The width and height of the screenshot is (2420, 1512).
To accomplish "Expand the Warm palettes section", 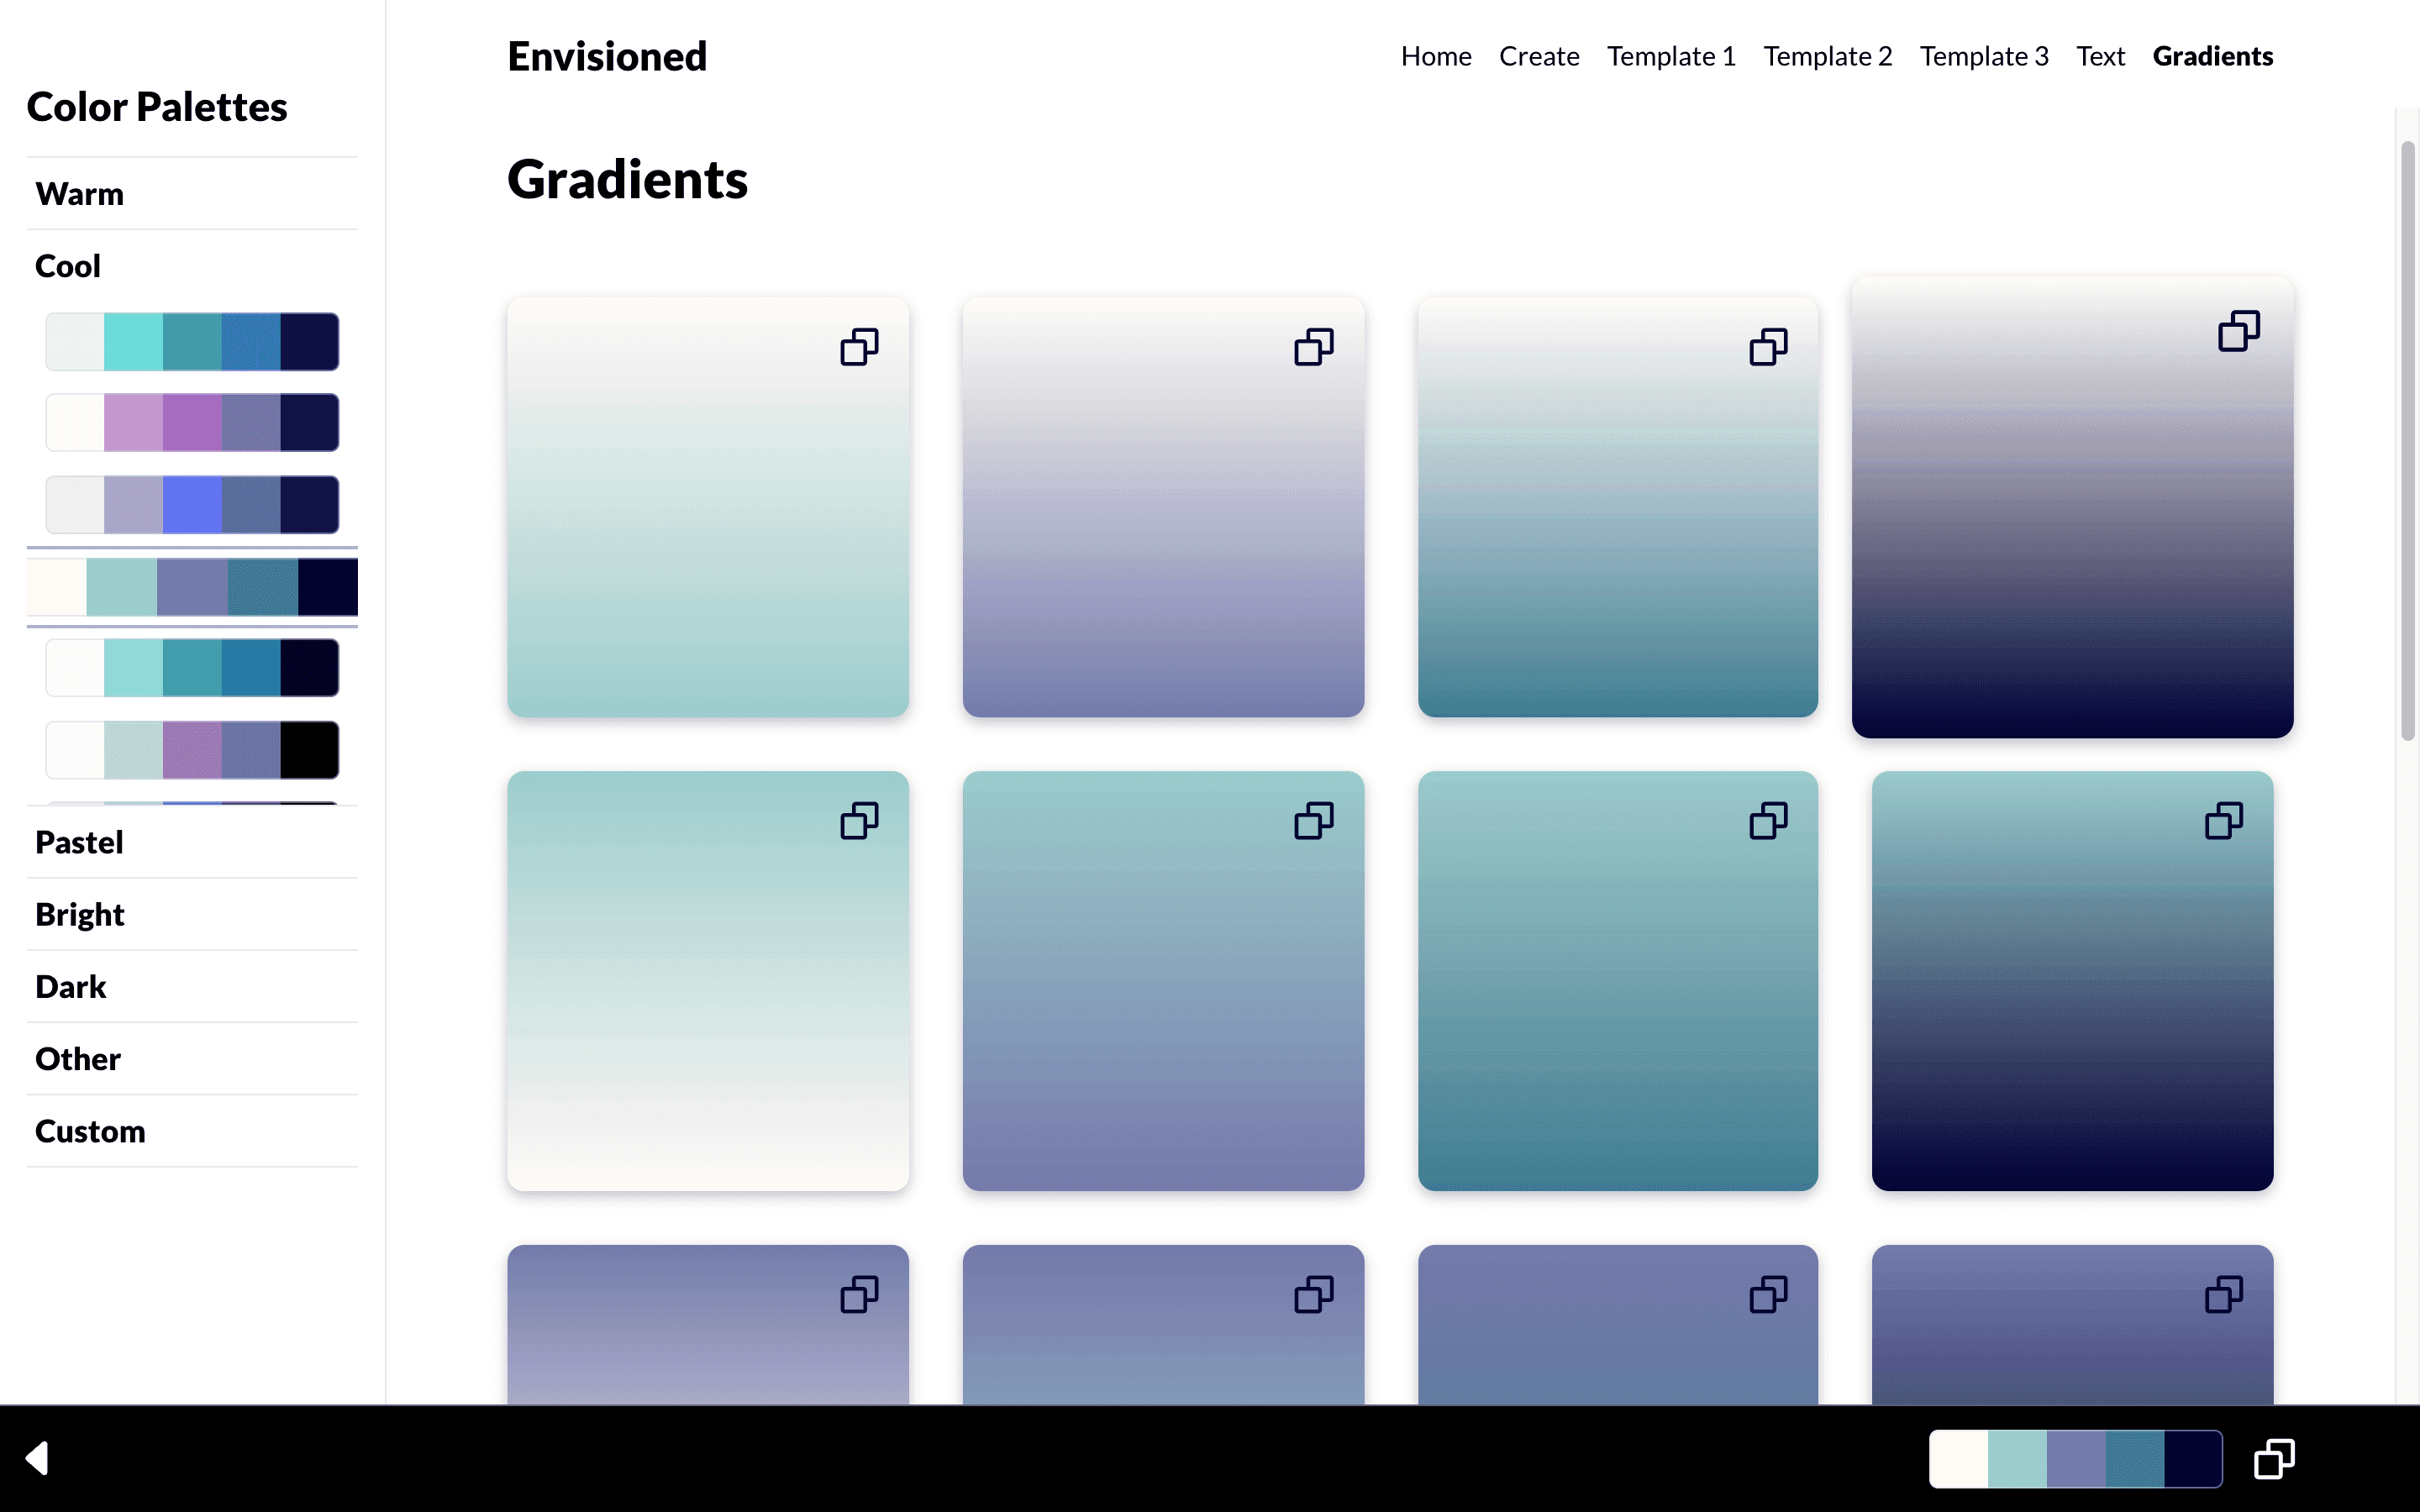I will [192, 194].
